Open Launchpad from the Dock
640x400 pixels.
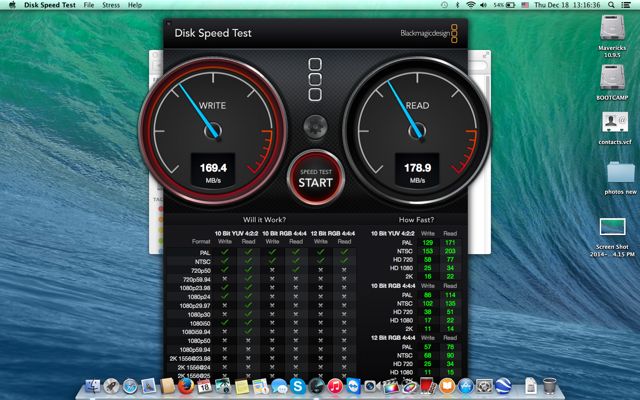click(x=111, y=386)
